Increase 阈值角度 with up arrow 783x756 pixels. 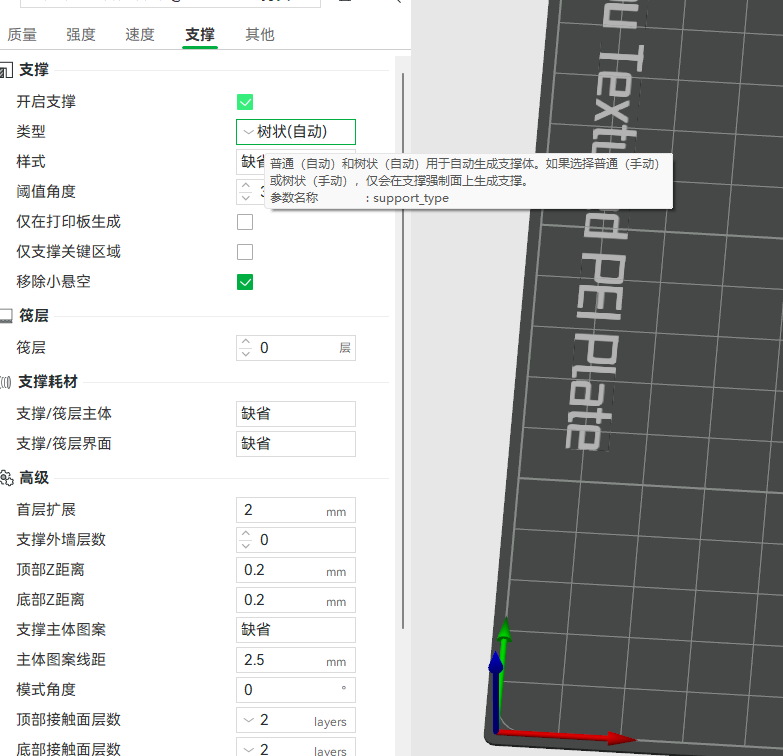coord(246,186)
